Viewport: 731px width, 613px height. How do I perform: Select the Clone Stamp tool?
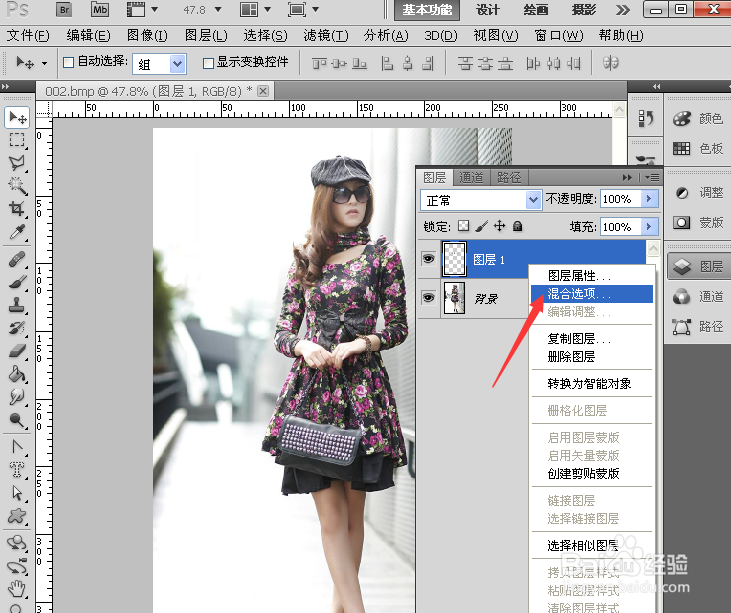[x=17, y=305]
